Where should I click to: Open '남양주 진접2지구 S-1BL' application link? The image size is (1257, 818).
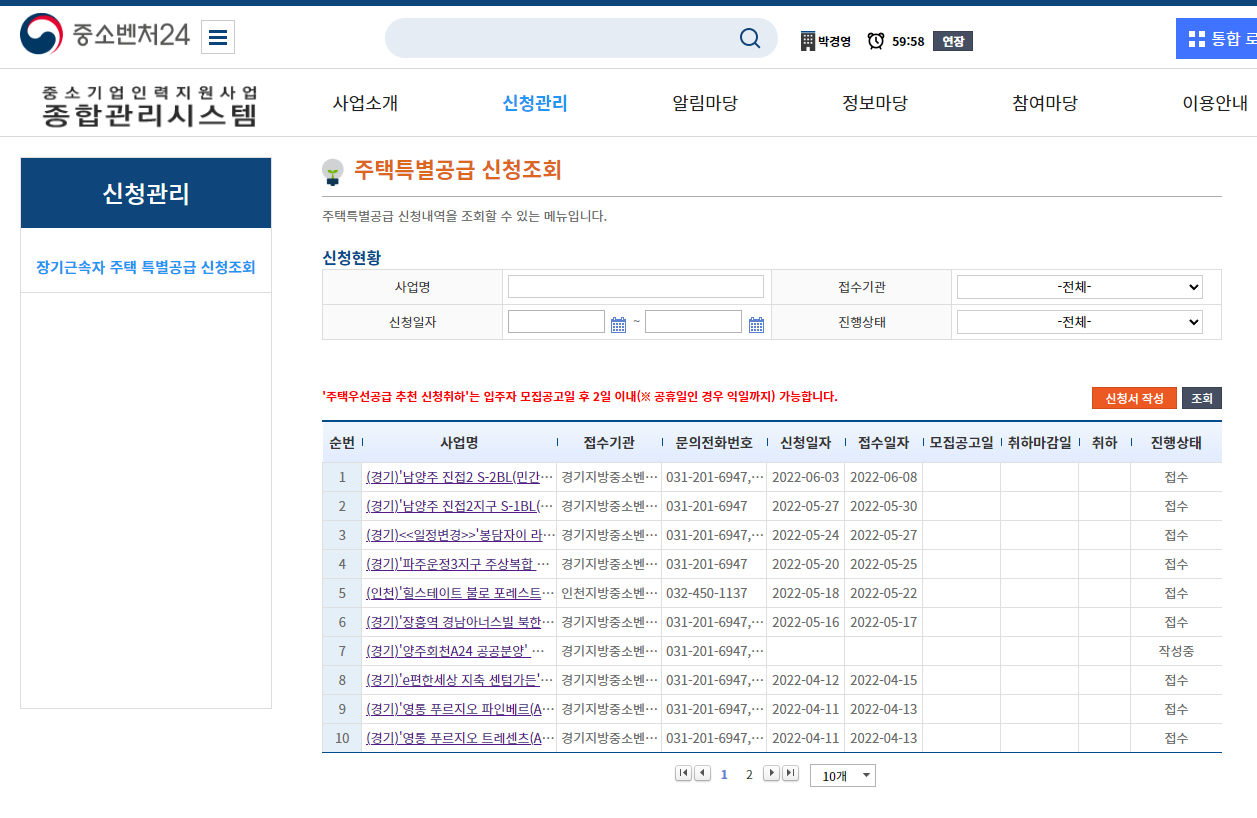pyautogui.click(x=459, y=506)
